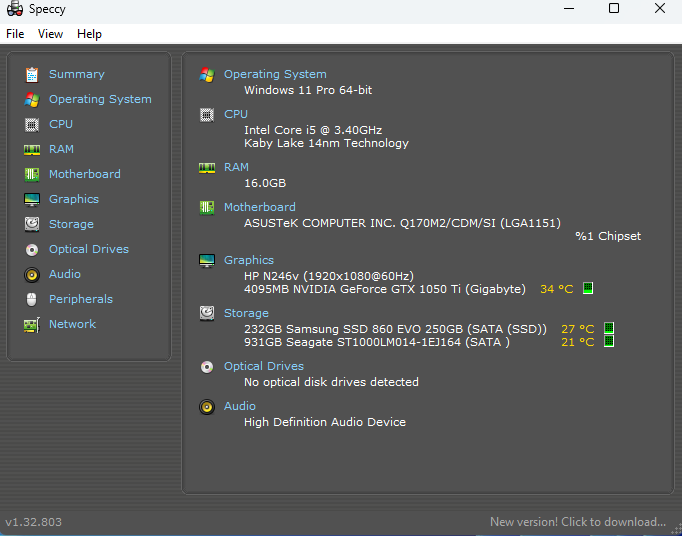Click the Windows flag icon in summary panel
Image resolution: width=682 pixels, height=536 pixels.
pos(207,75)
